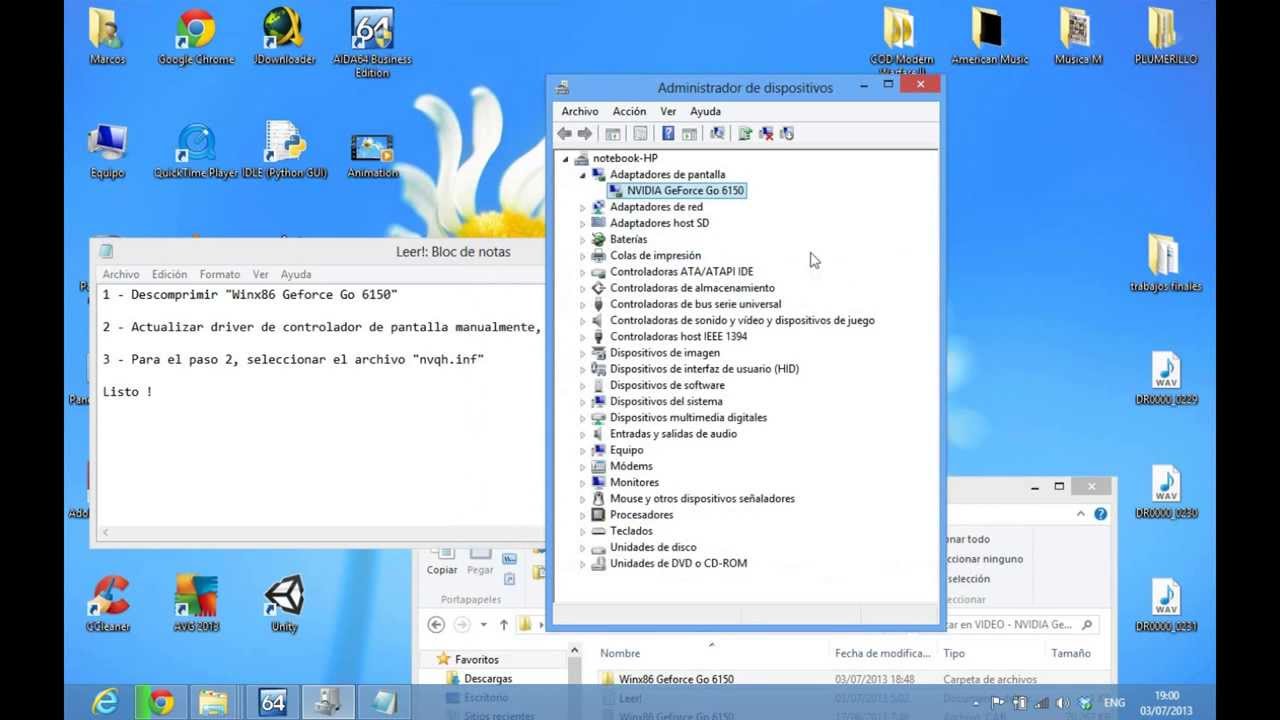
Task: Expand Adaptadores de red category
Action: (582, 207)
